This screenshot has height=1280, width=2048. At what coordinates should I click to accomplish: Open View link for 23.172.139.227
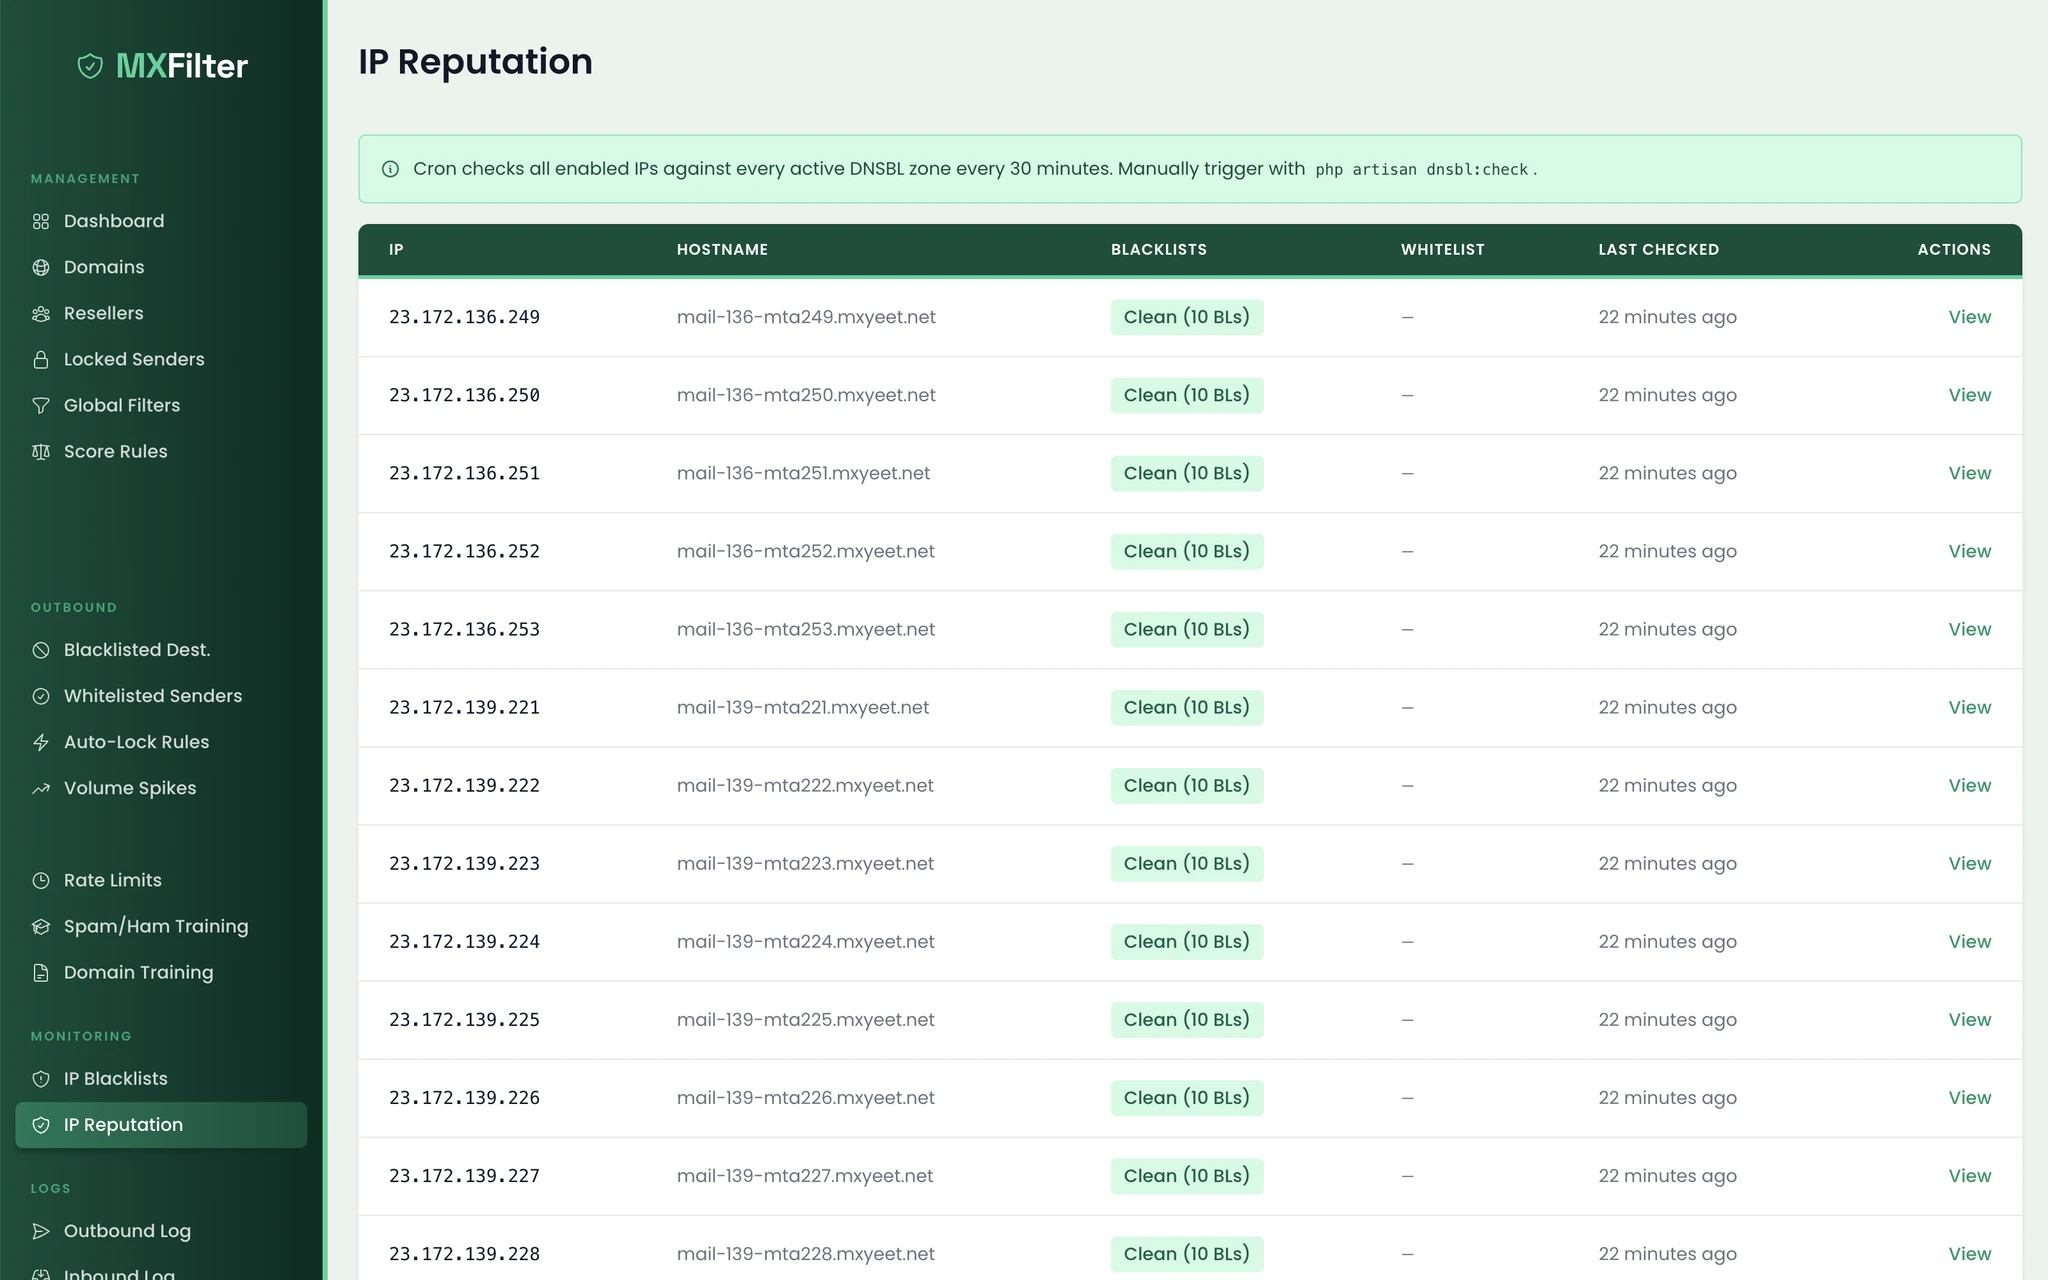click(1969, 1175)
